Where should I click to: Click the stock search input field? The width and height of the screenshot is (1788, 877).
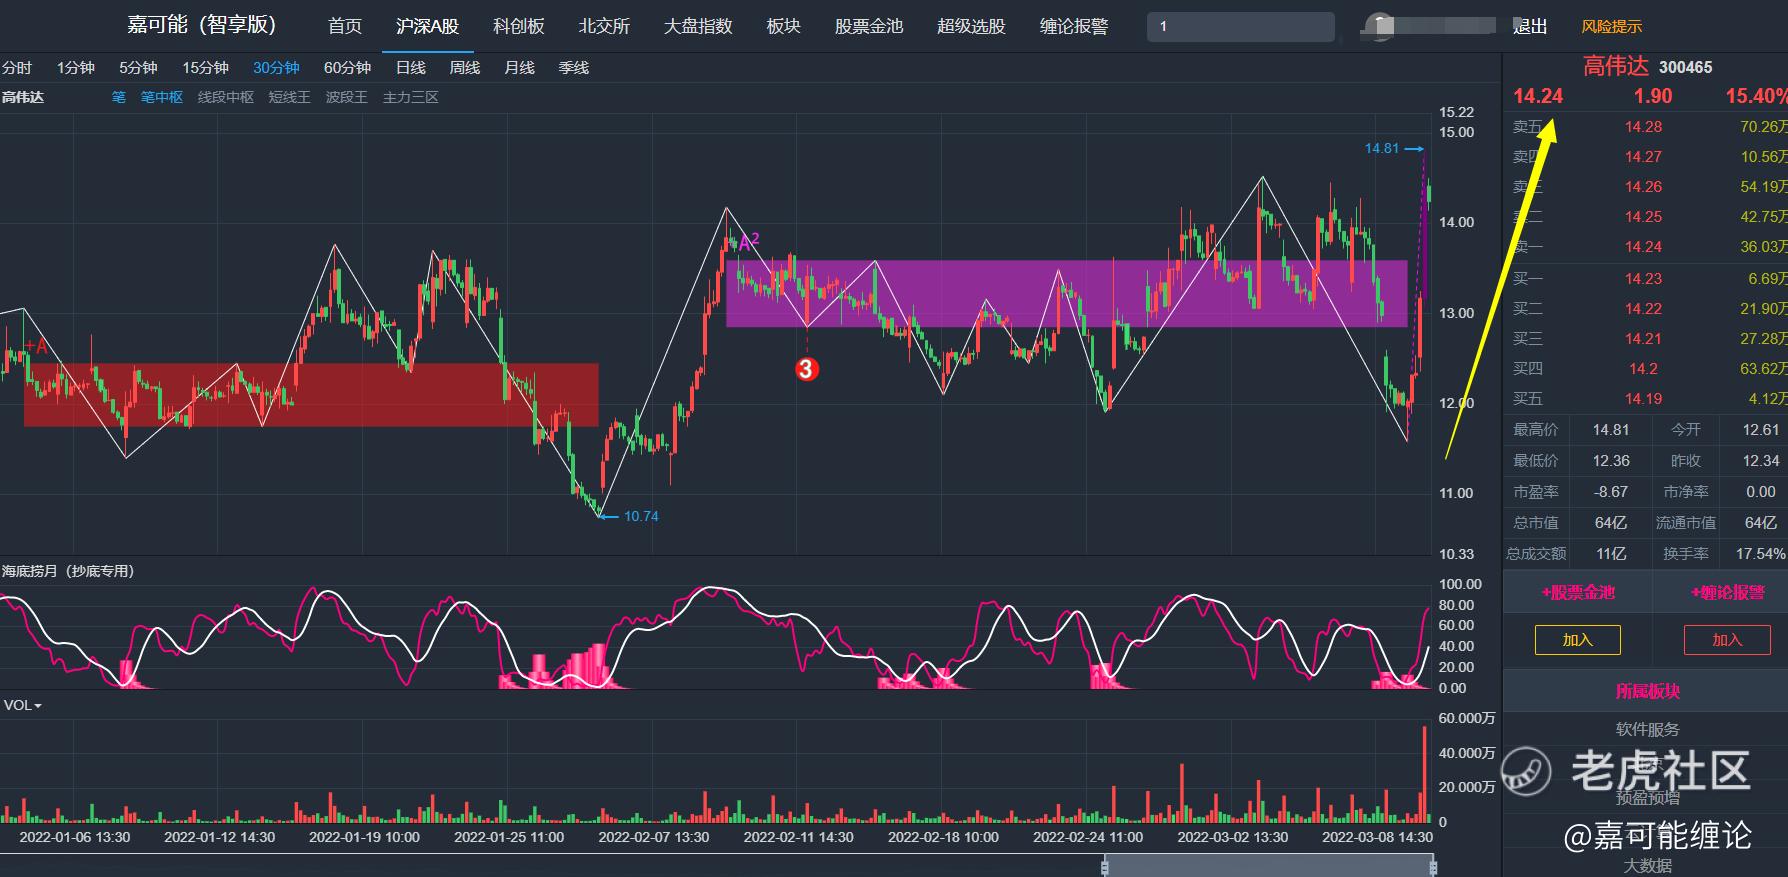point(1241,27)
